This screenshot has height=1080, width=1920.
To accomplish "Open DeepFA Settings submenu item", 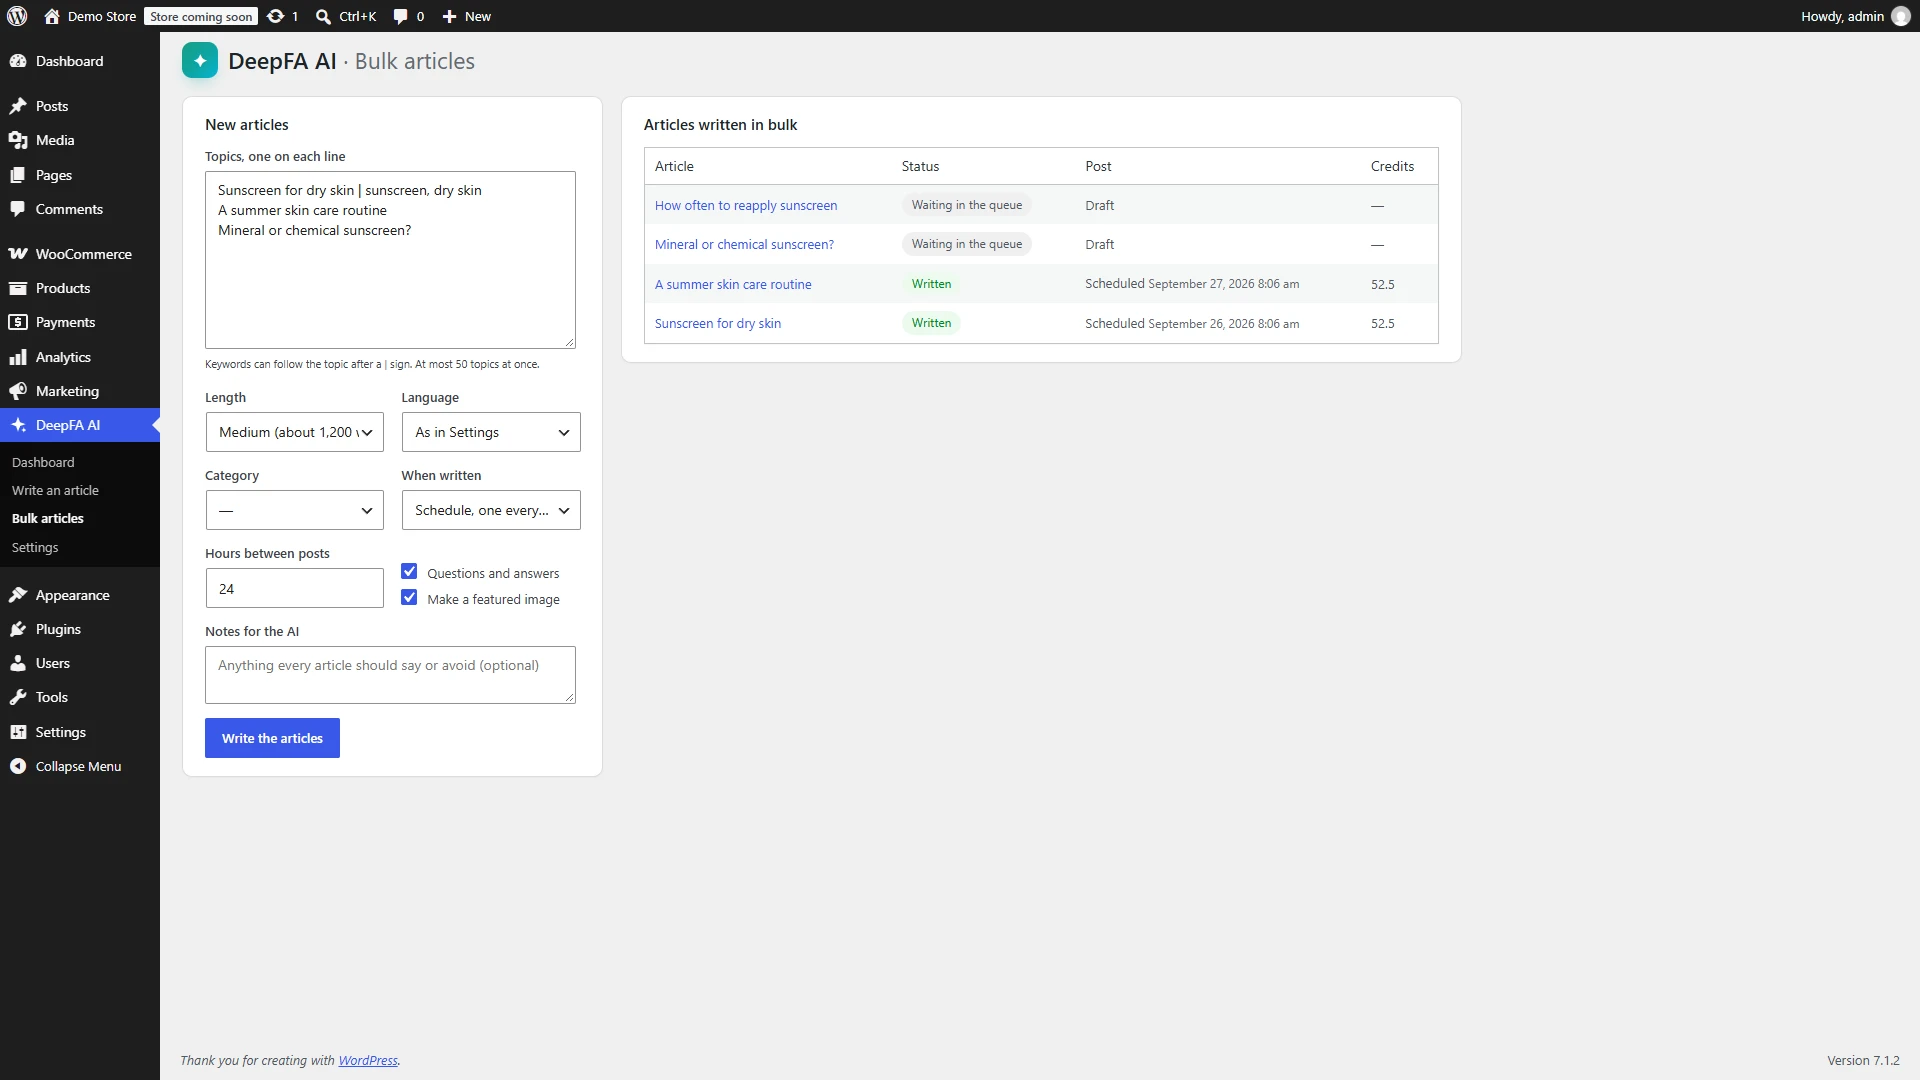I will [35, 547].
